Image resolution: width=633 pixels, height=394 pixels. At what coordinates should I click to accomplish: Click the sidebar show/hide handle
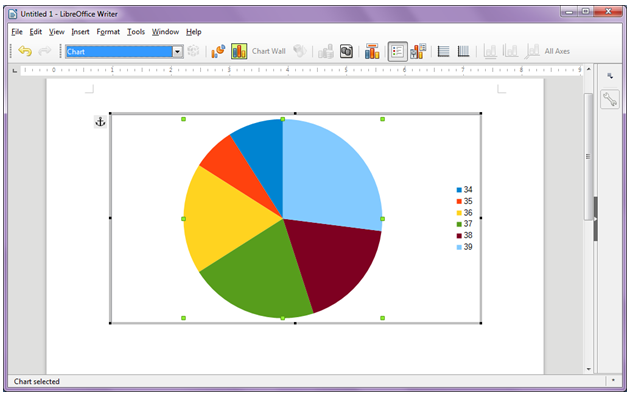coord(595,218)
